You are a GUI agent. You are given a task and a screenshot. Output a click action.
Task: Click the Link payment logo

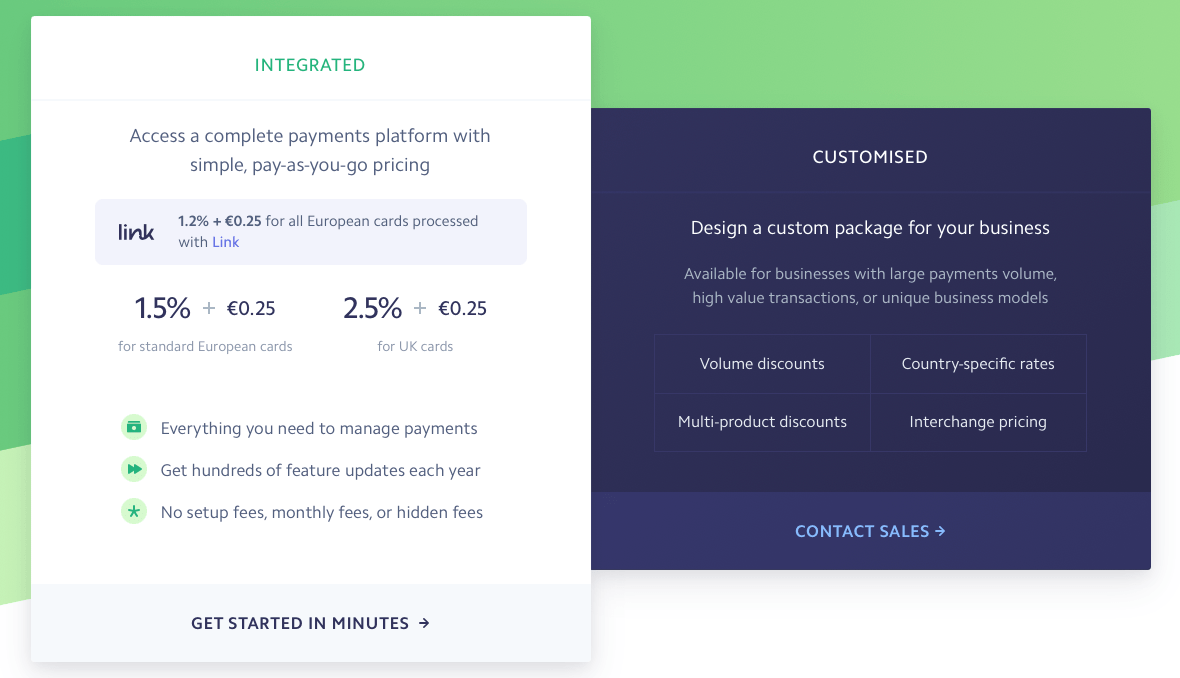135,232
